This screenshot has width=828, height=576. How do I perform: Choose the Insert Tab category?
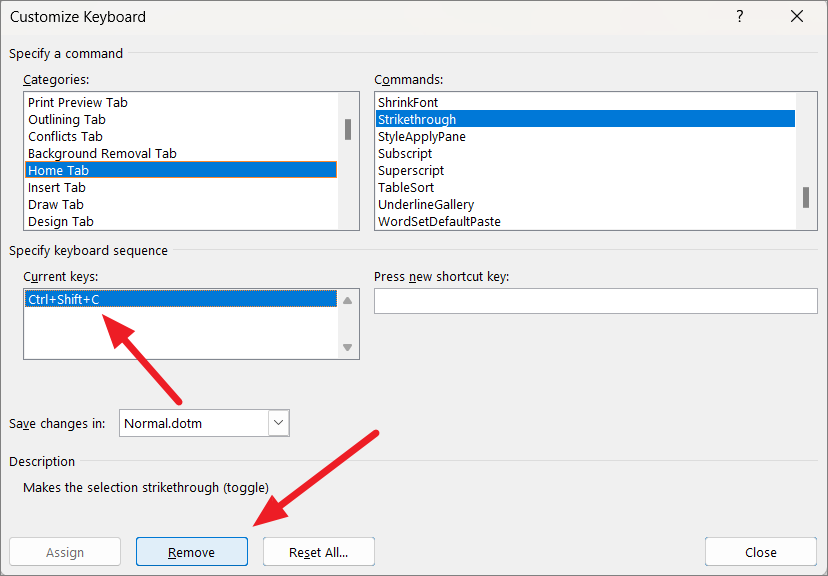[x=57, y=187]
